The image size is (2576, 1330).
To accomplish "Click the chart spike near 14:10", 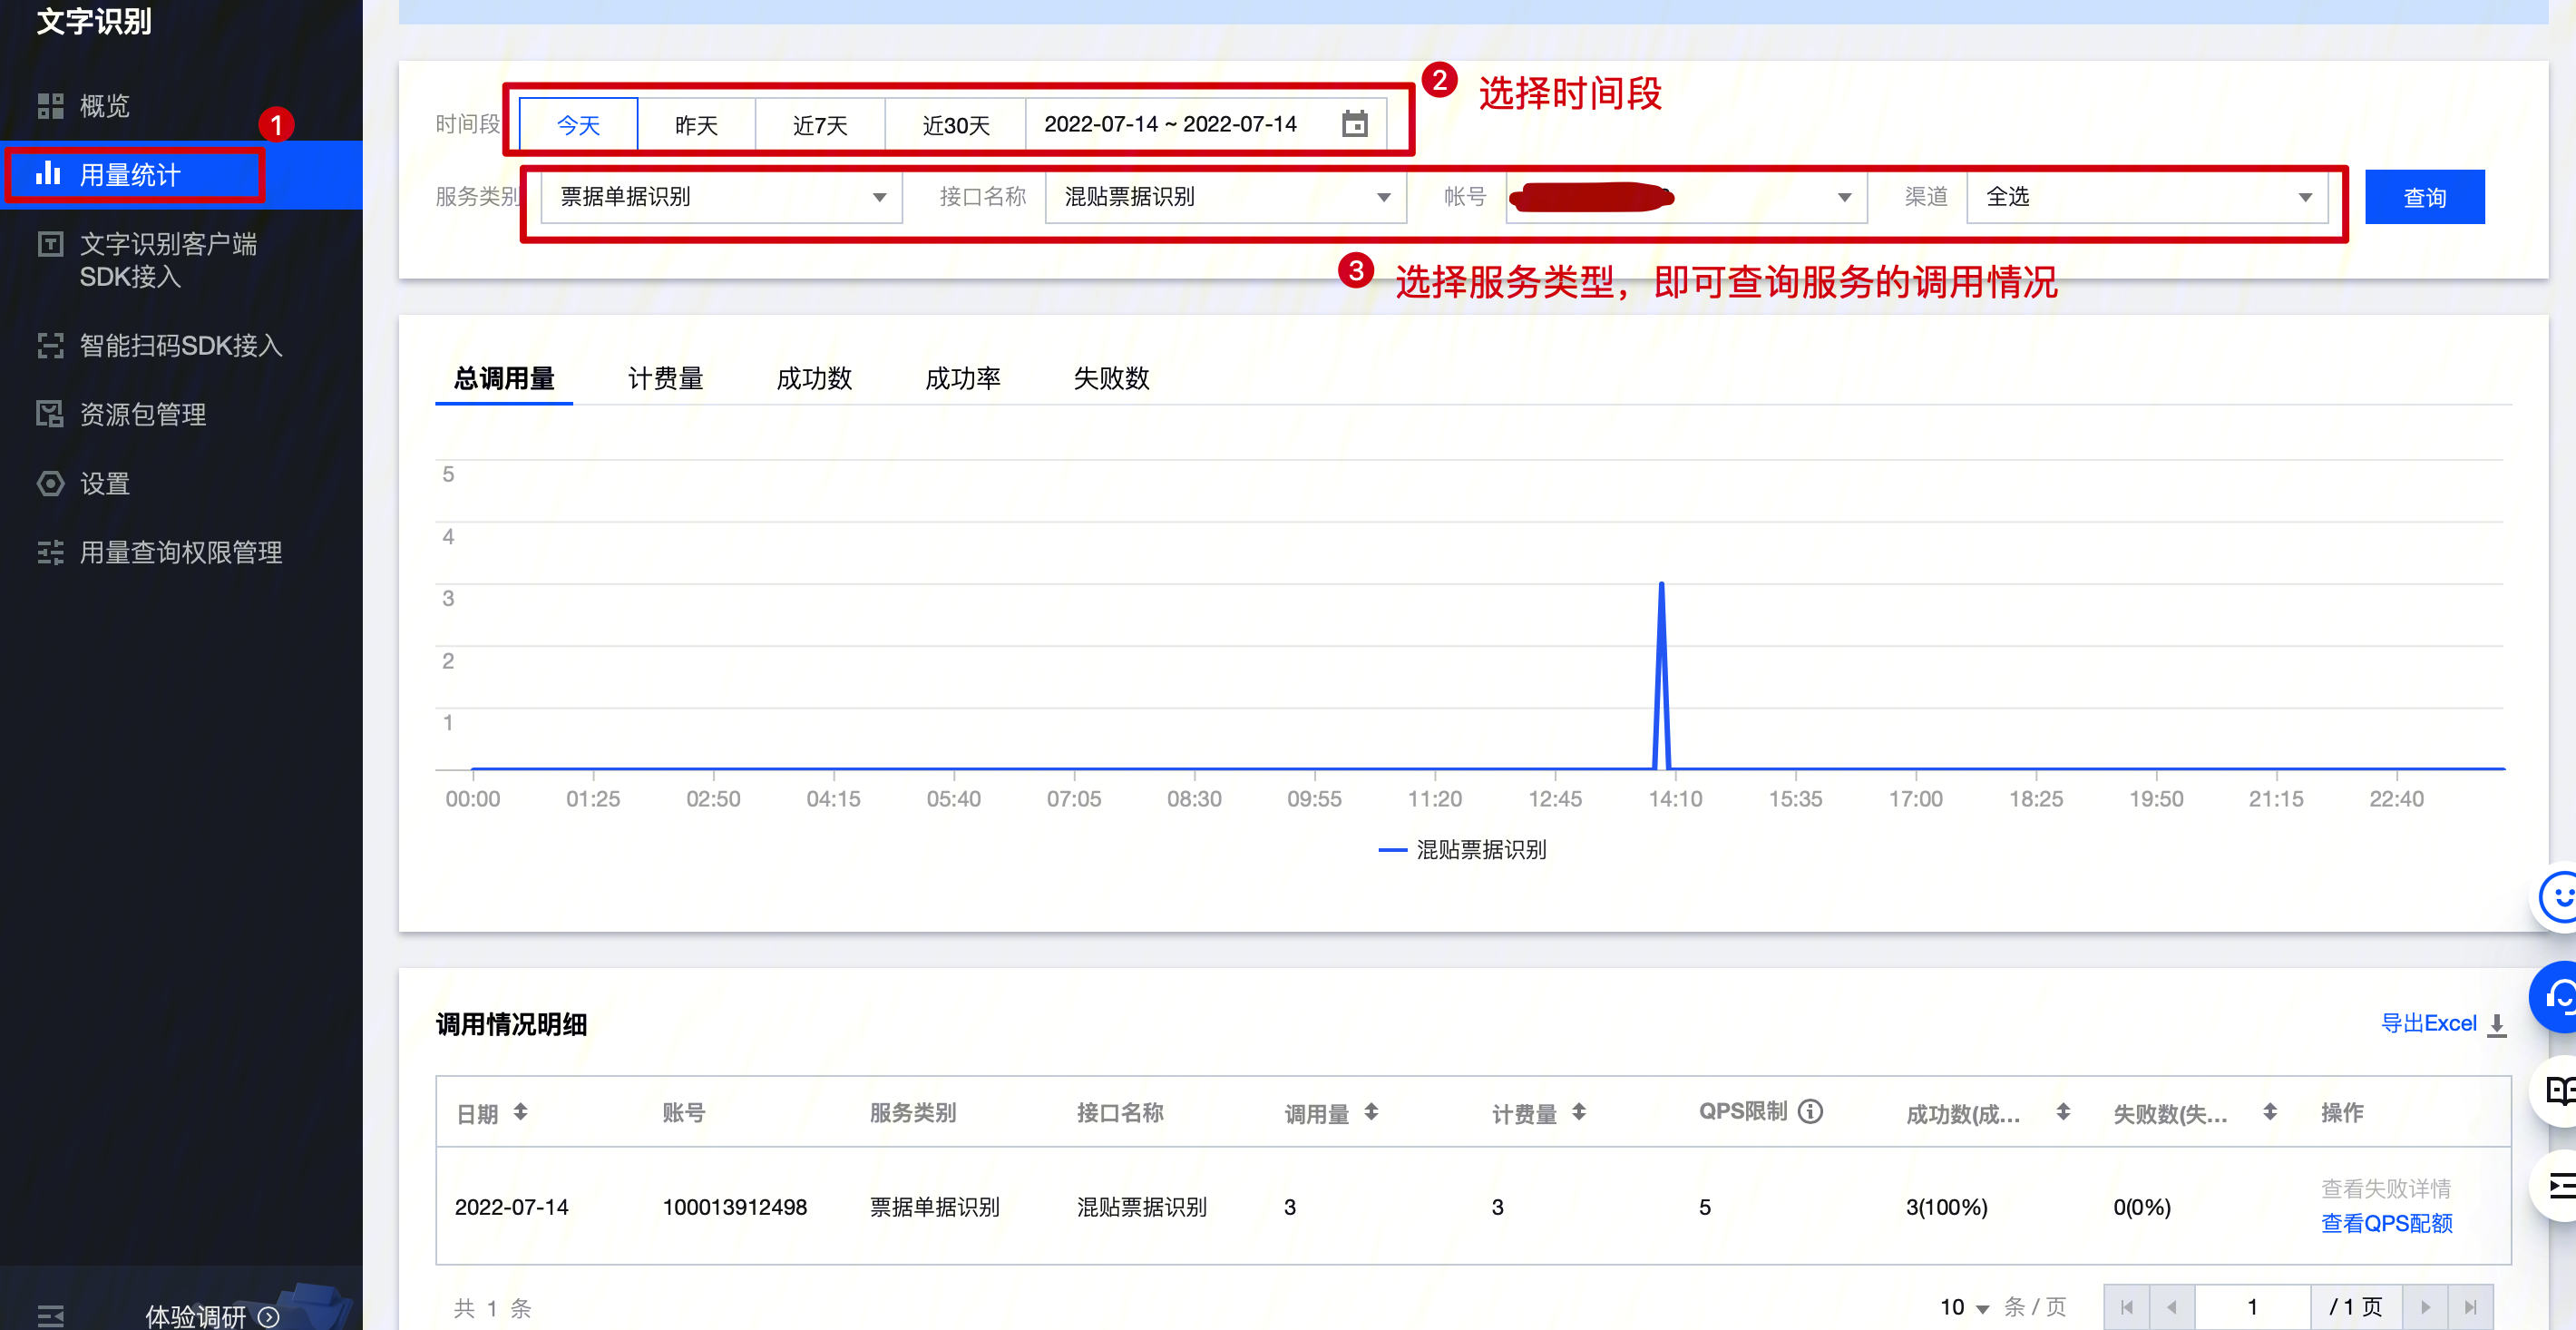I will 1661,675.
